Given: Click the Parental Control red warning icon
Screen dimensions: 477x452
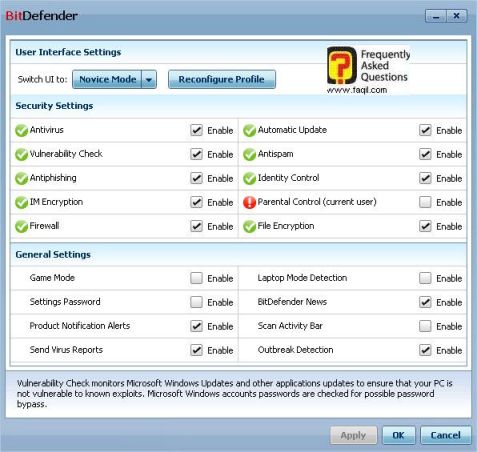Looking at the screenshot, I should [x=249, y=202].
